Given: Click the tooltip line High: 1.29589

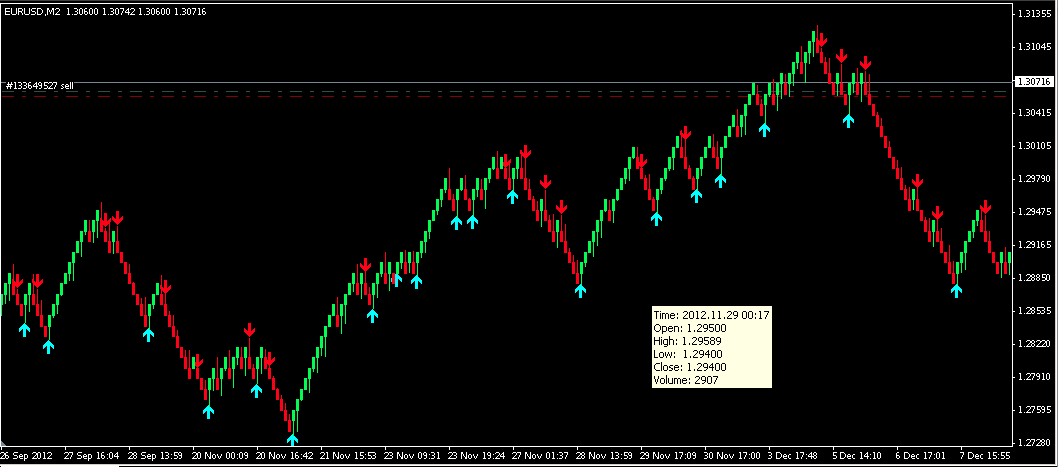Looking at the screenshot, I should pyautogui.click(x=690, y=341).
